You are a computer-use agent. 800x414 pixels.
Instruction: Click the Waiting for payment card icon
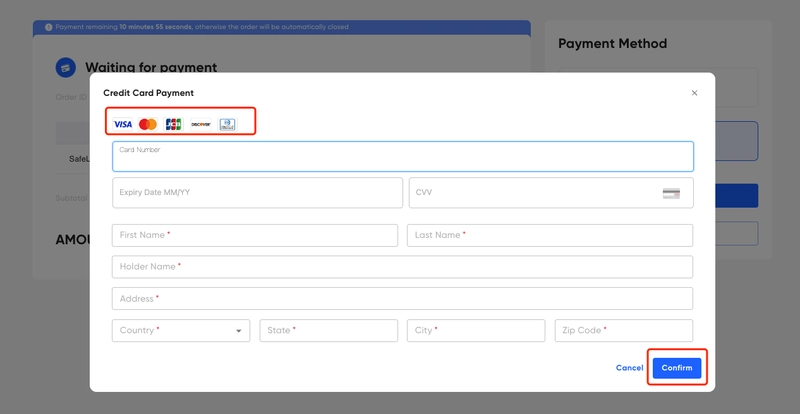66,67
